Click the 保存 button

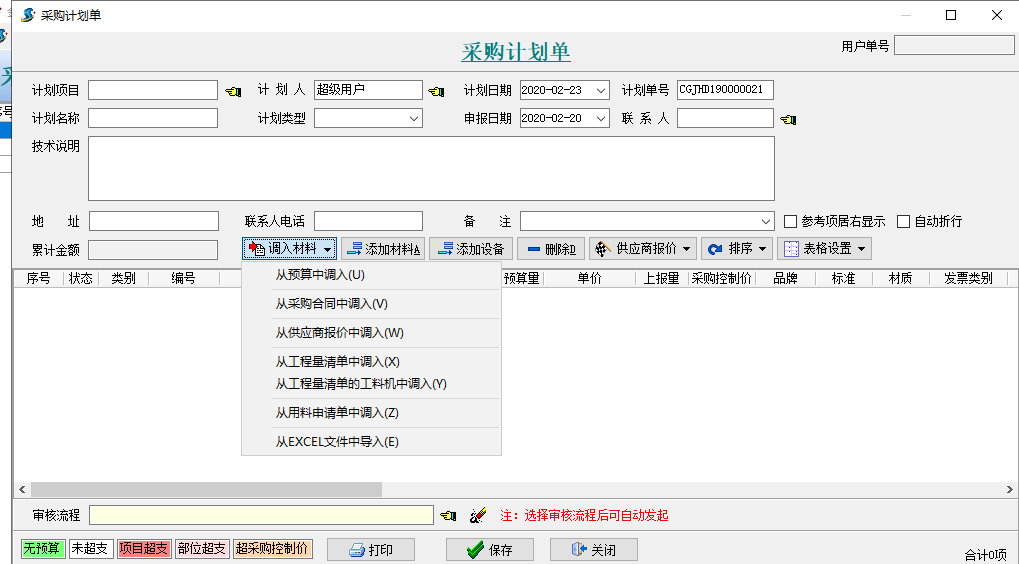489,550
